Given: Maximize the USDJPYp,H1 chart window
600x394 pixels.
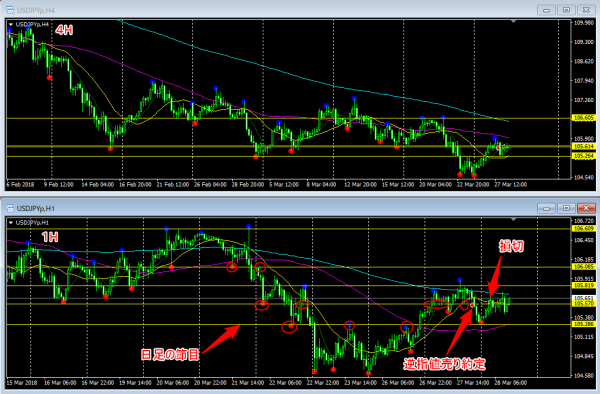Looking at the screenshot, I should [x=566, y=208].
